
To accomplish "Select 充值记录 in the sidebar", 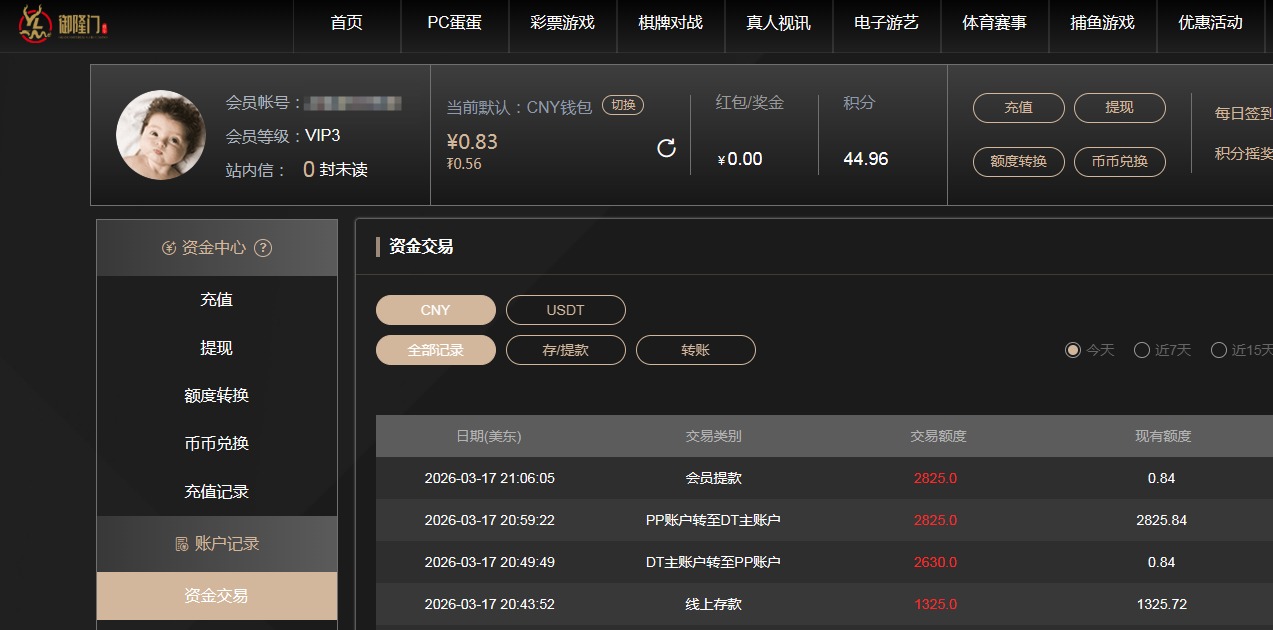I will (x=217, y=491).
